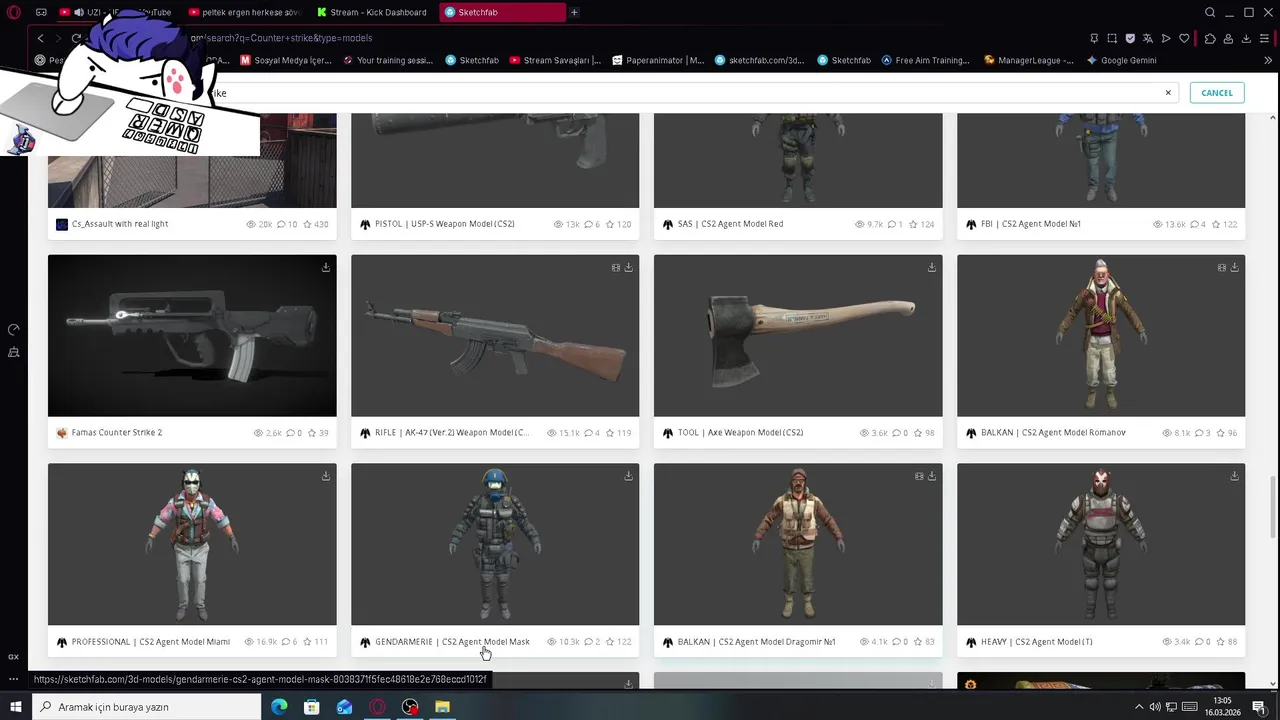
Task: Open Opera menu logo at top left
Action: click(14, 12)
